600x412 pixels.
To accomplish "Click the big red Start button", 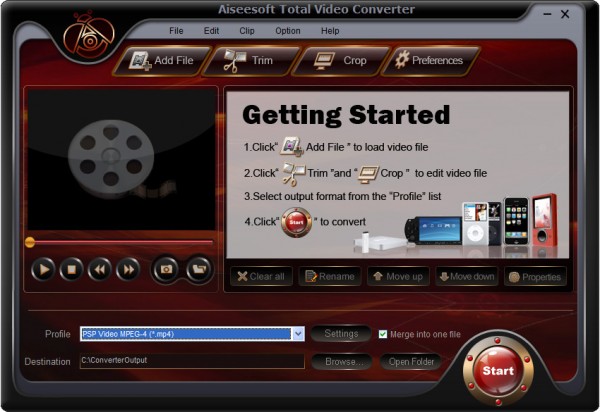I will (498, 370).
